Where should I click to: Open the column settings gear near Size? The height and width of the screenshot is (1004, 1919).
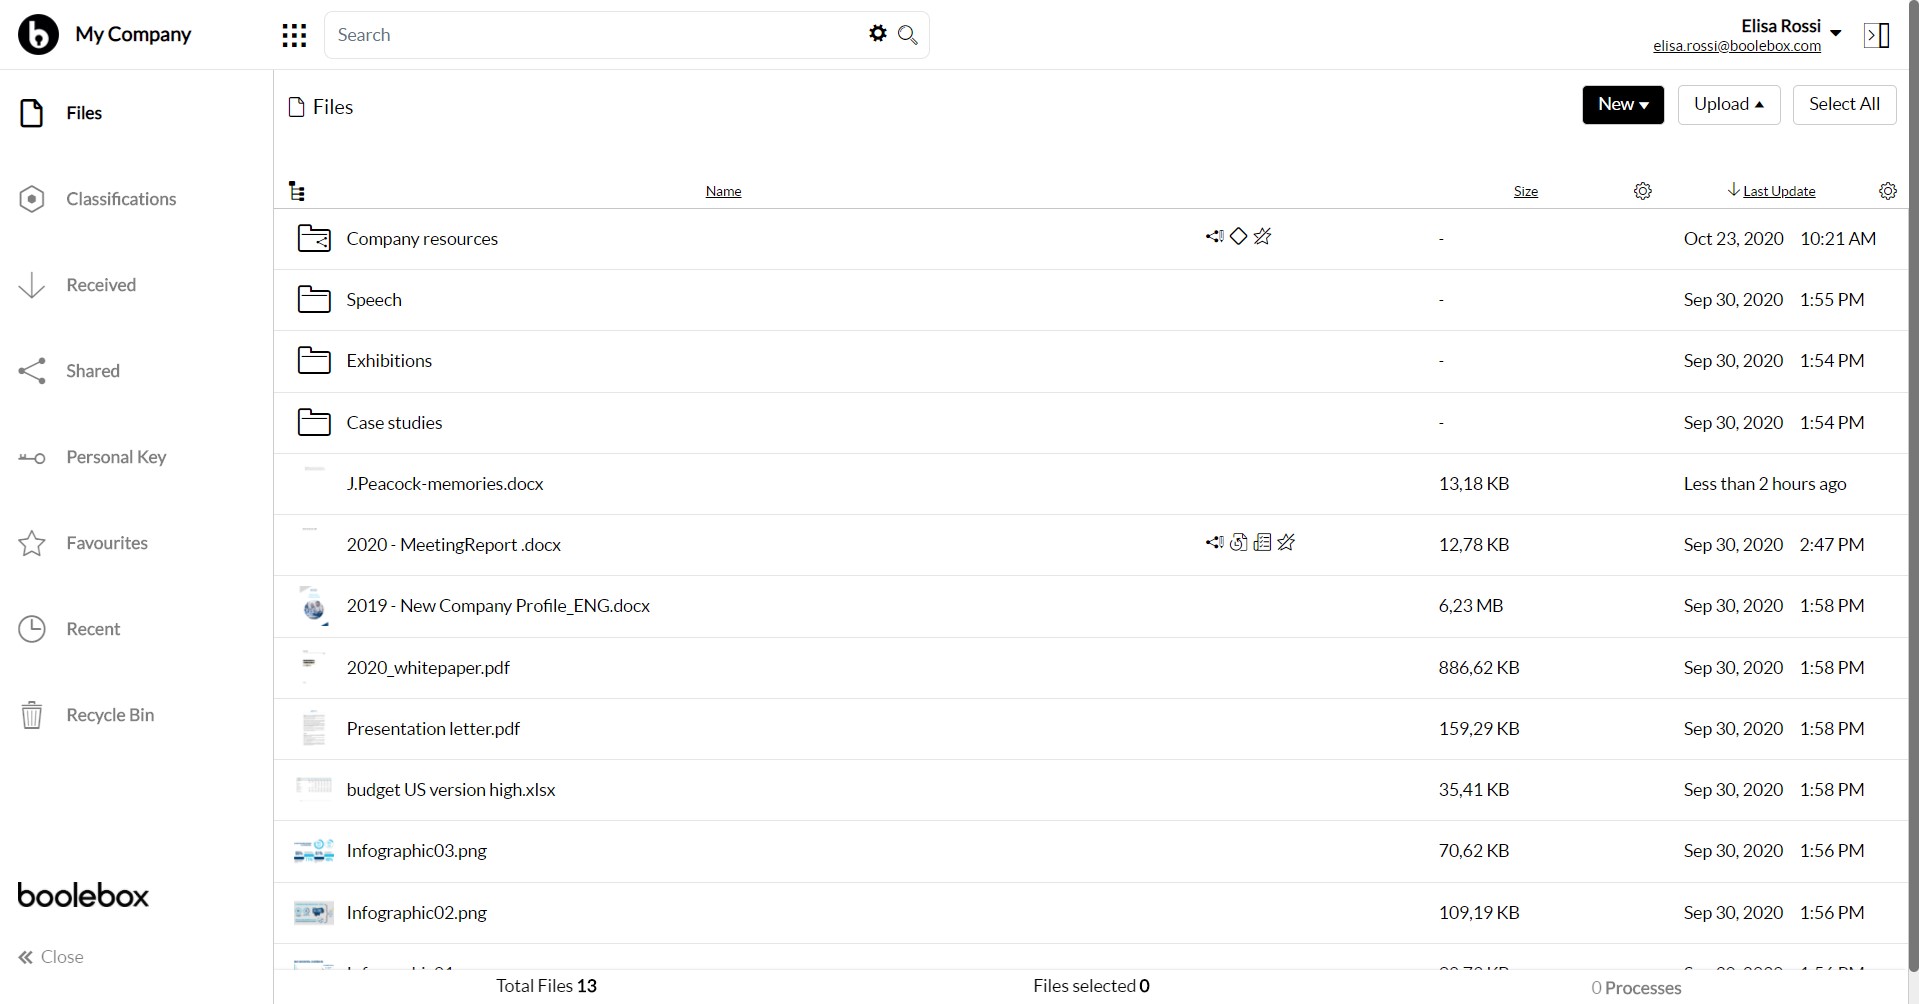pos(1642,190)
